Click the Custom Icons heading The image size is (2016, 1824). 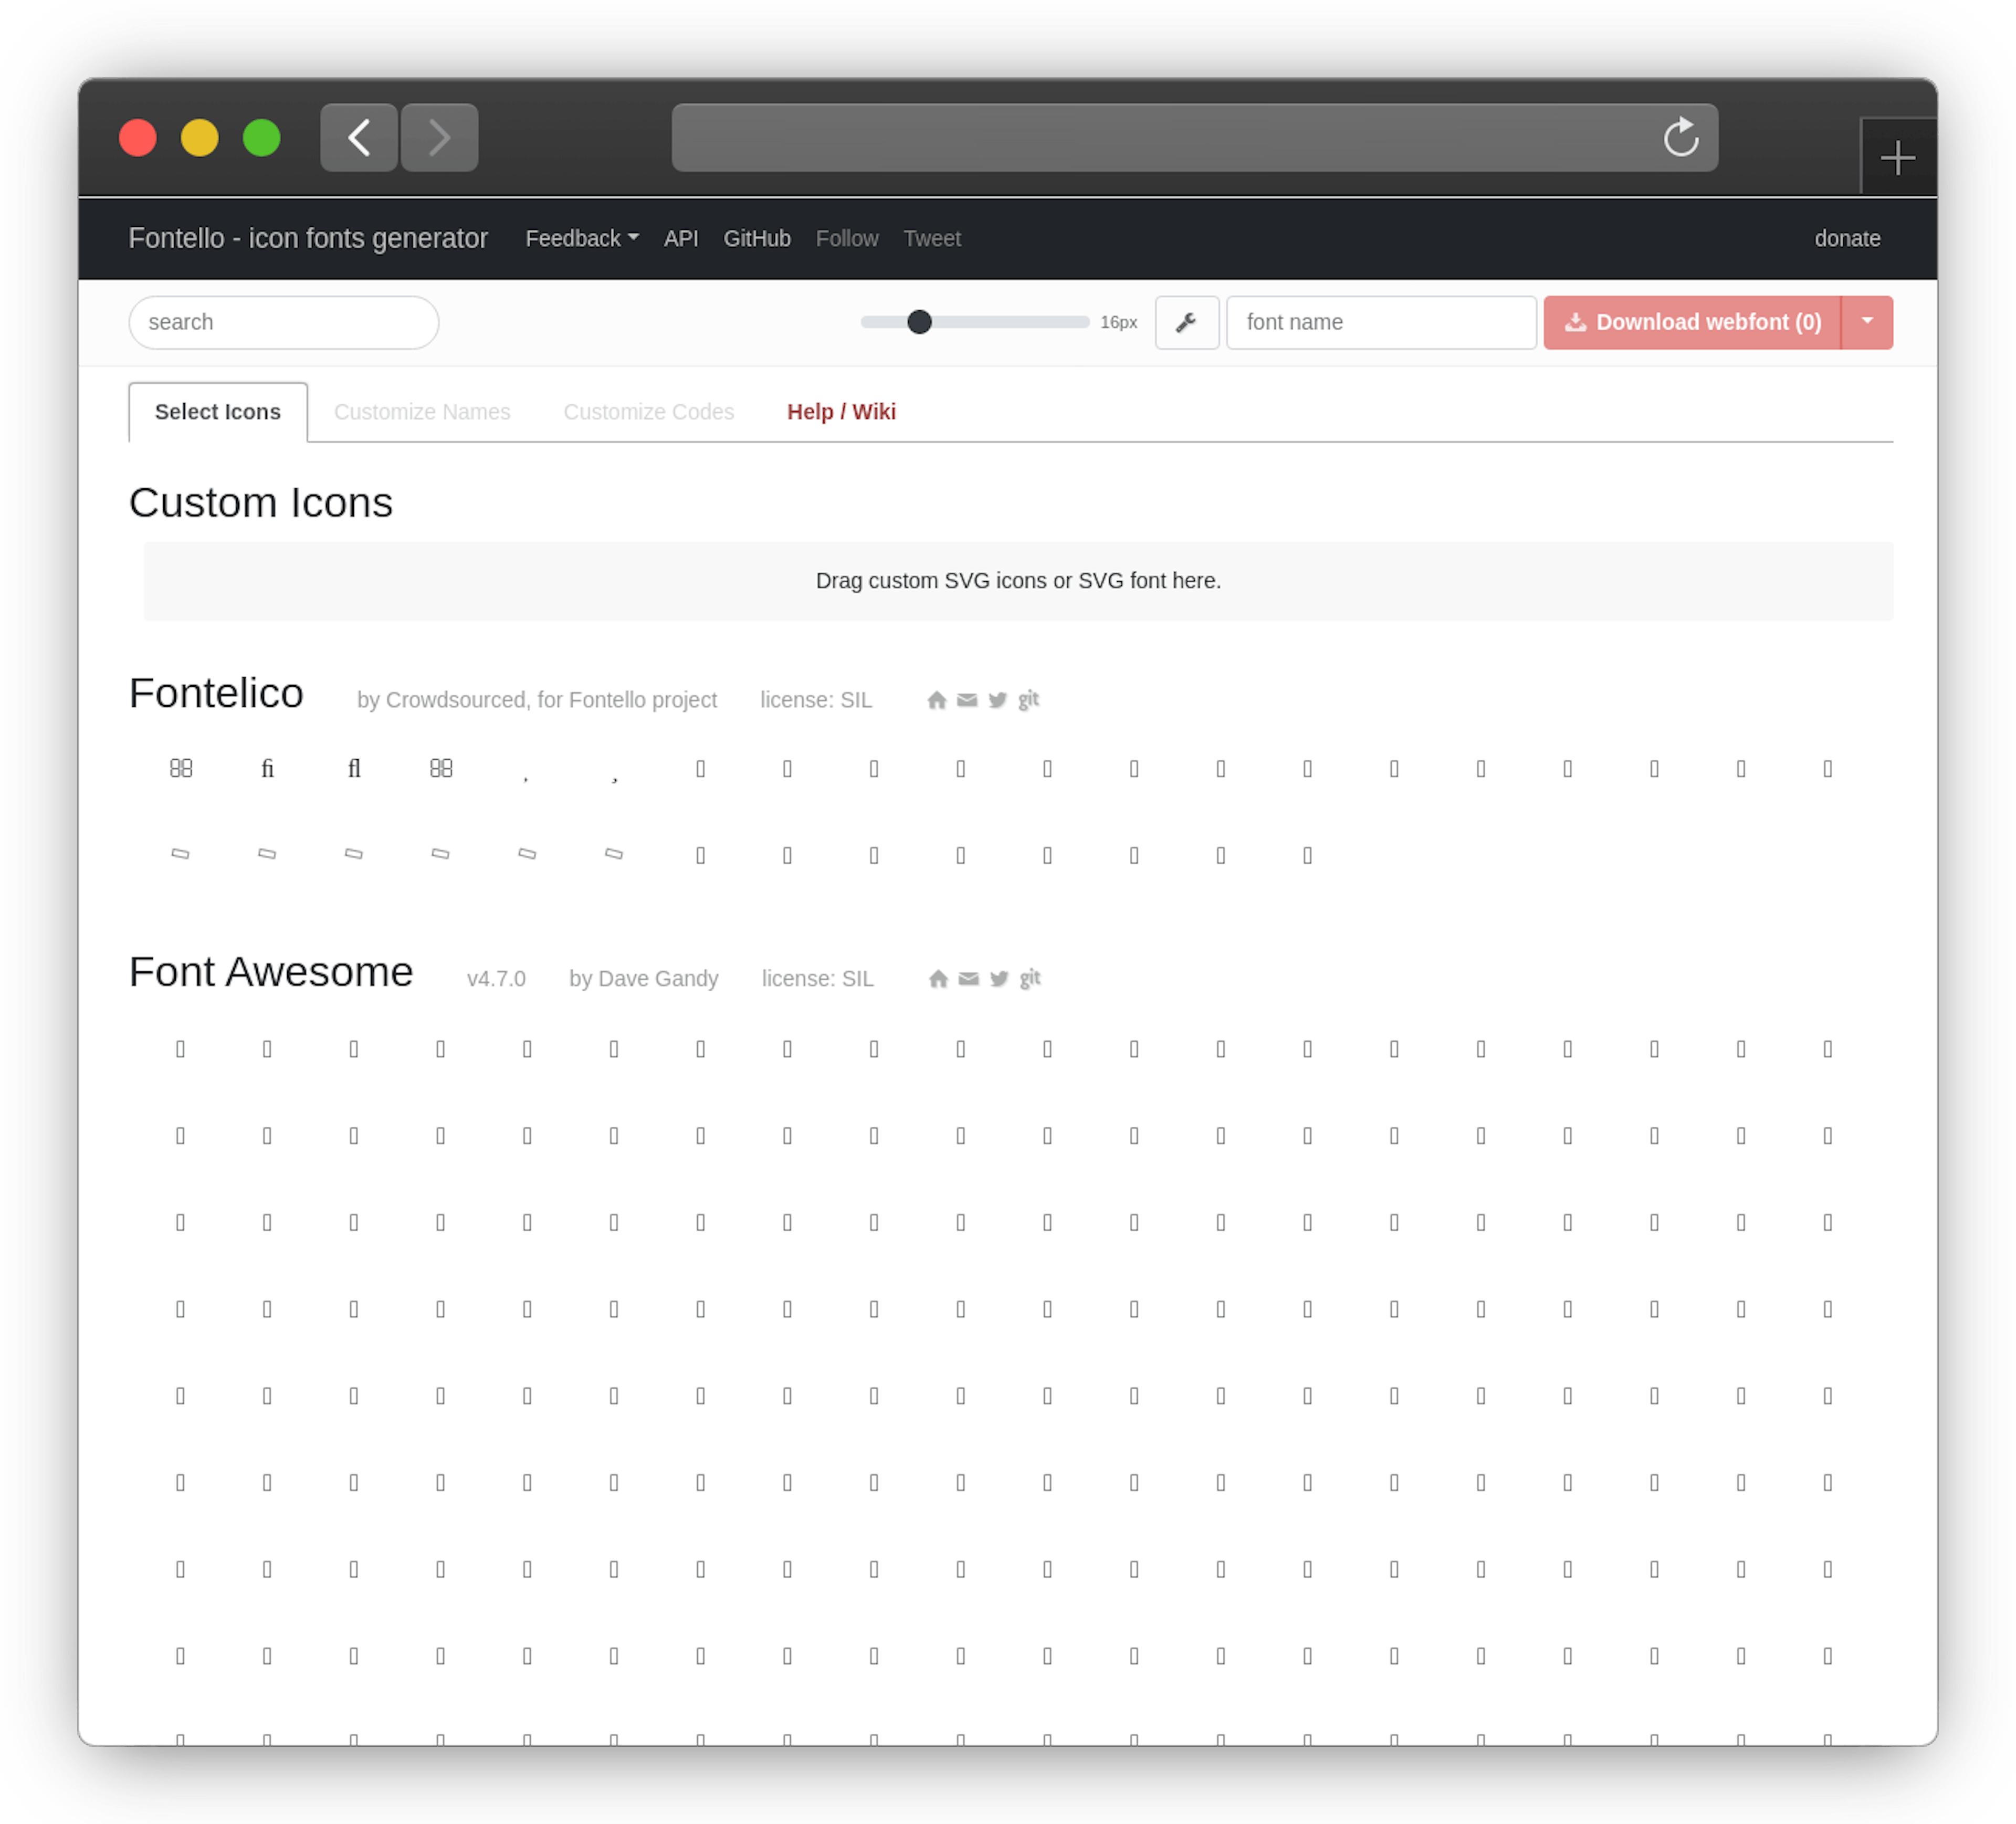pyautogui.click(x=261, y=502)
